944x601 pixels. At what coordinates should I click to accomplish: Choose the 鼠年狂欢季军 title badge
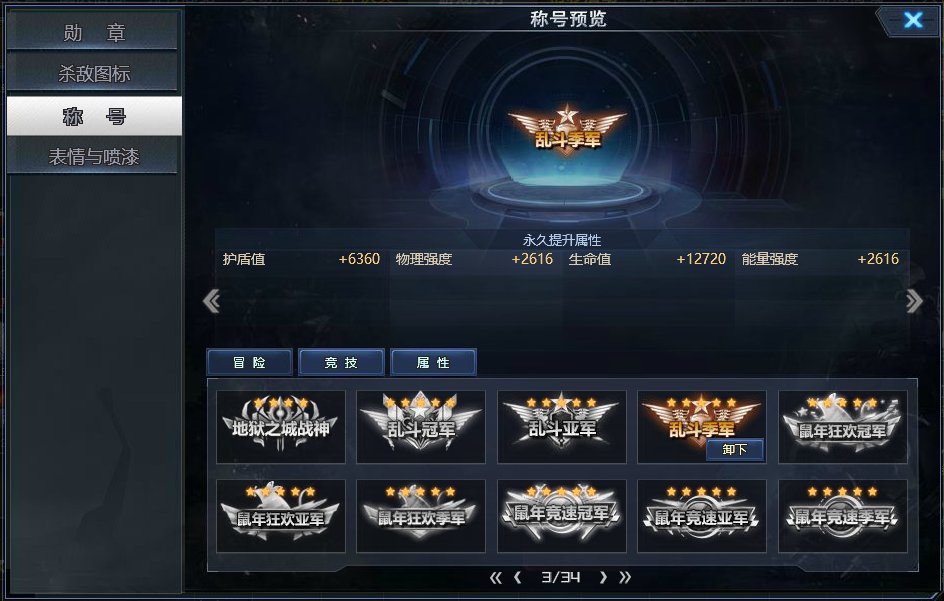coord(421,516)
